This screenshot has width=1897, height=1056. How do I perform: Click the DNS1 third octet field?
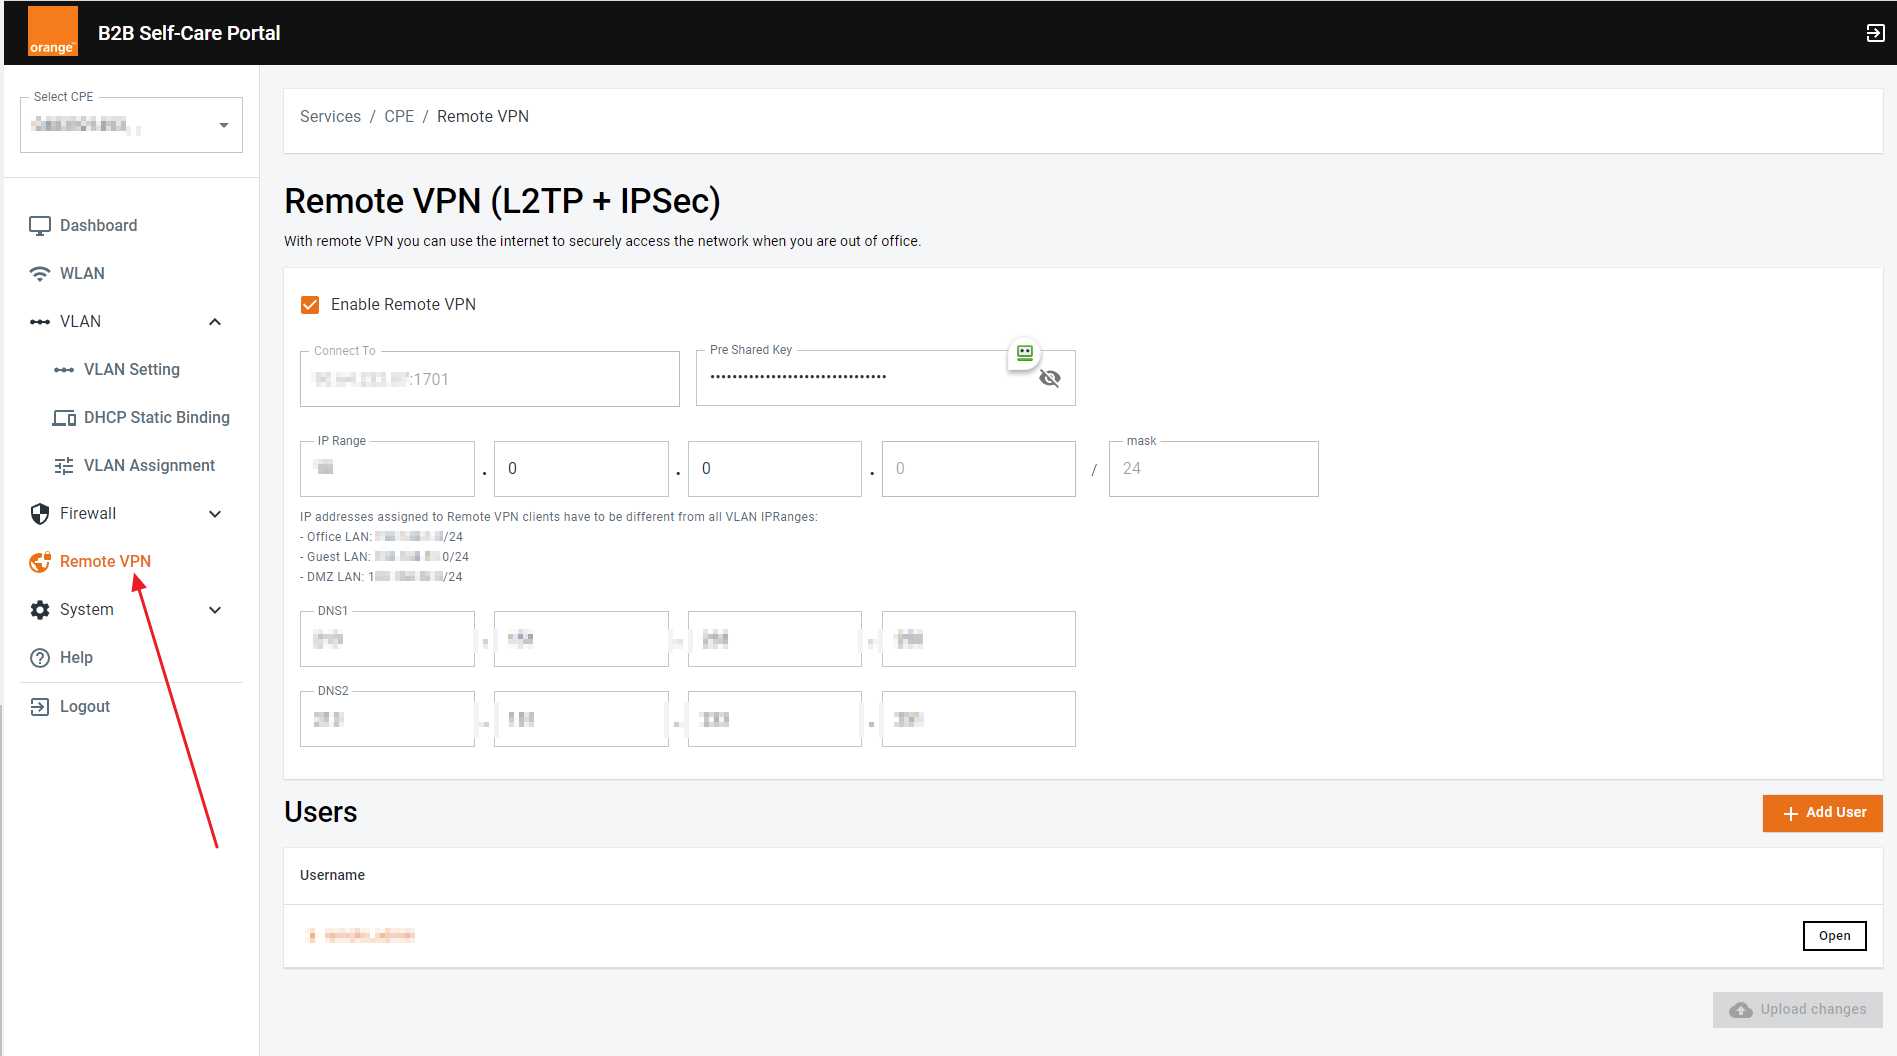pyautogui.click(x=775, y=639)
